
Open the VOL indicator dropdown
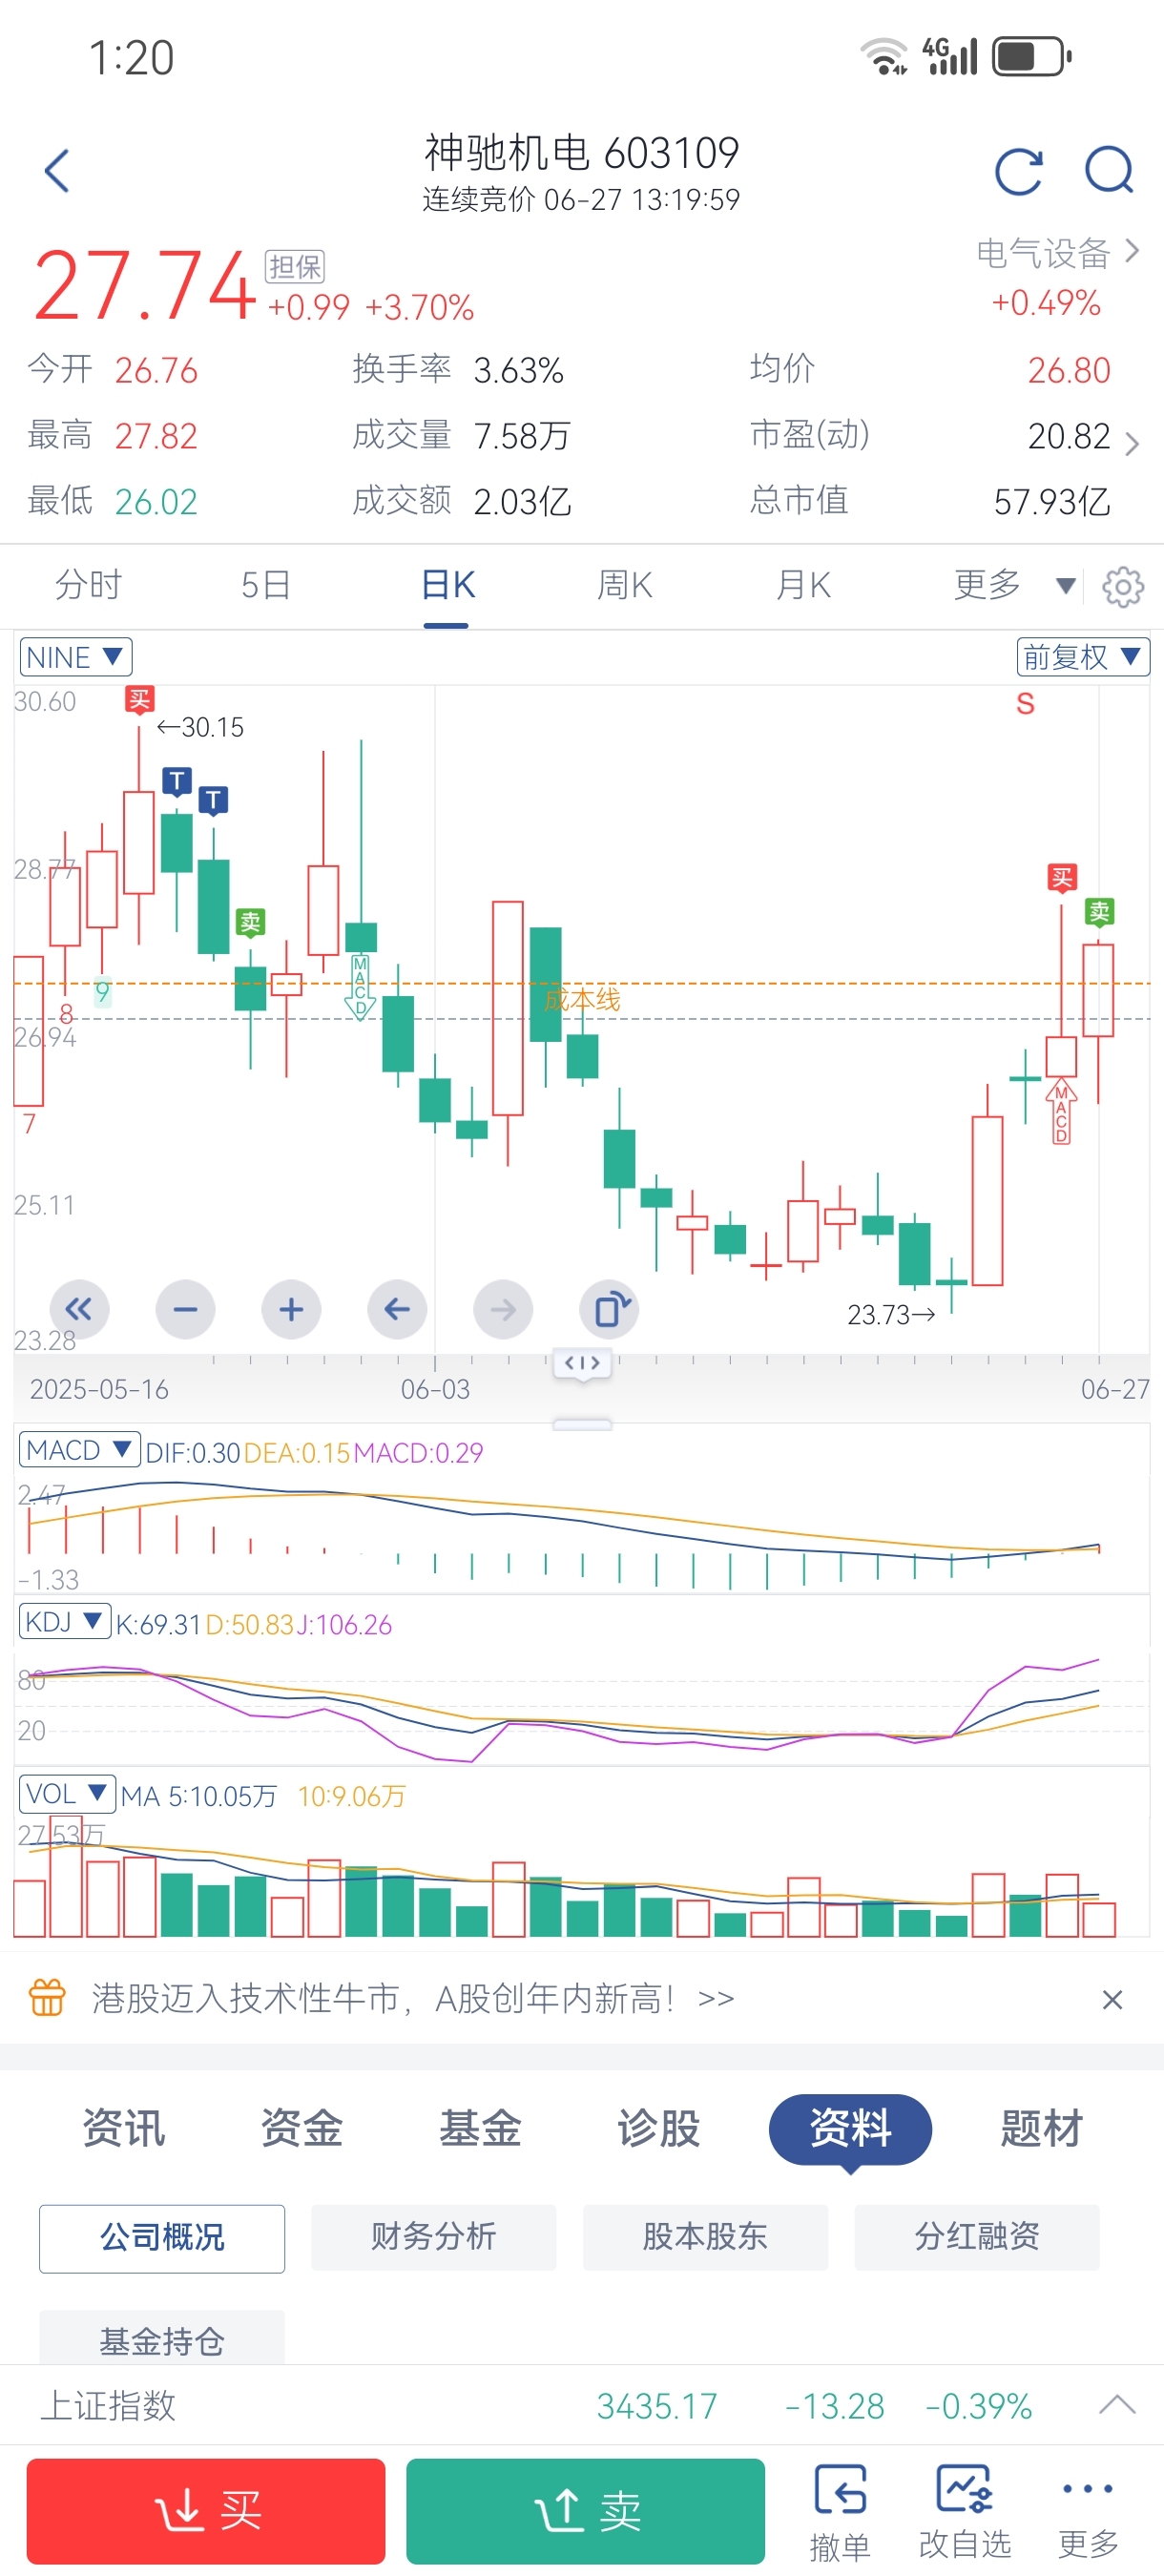67,1793
